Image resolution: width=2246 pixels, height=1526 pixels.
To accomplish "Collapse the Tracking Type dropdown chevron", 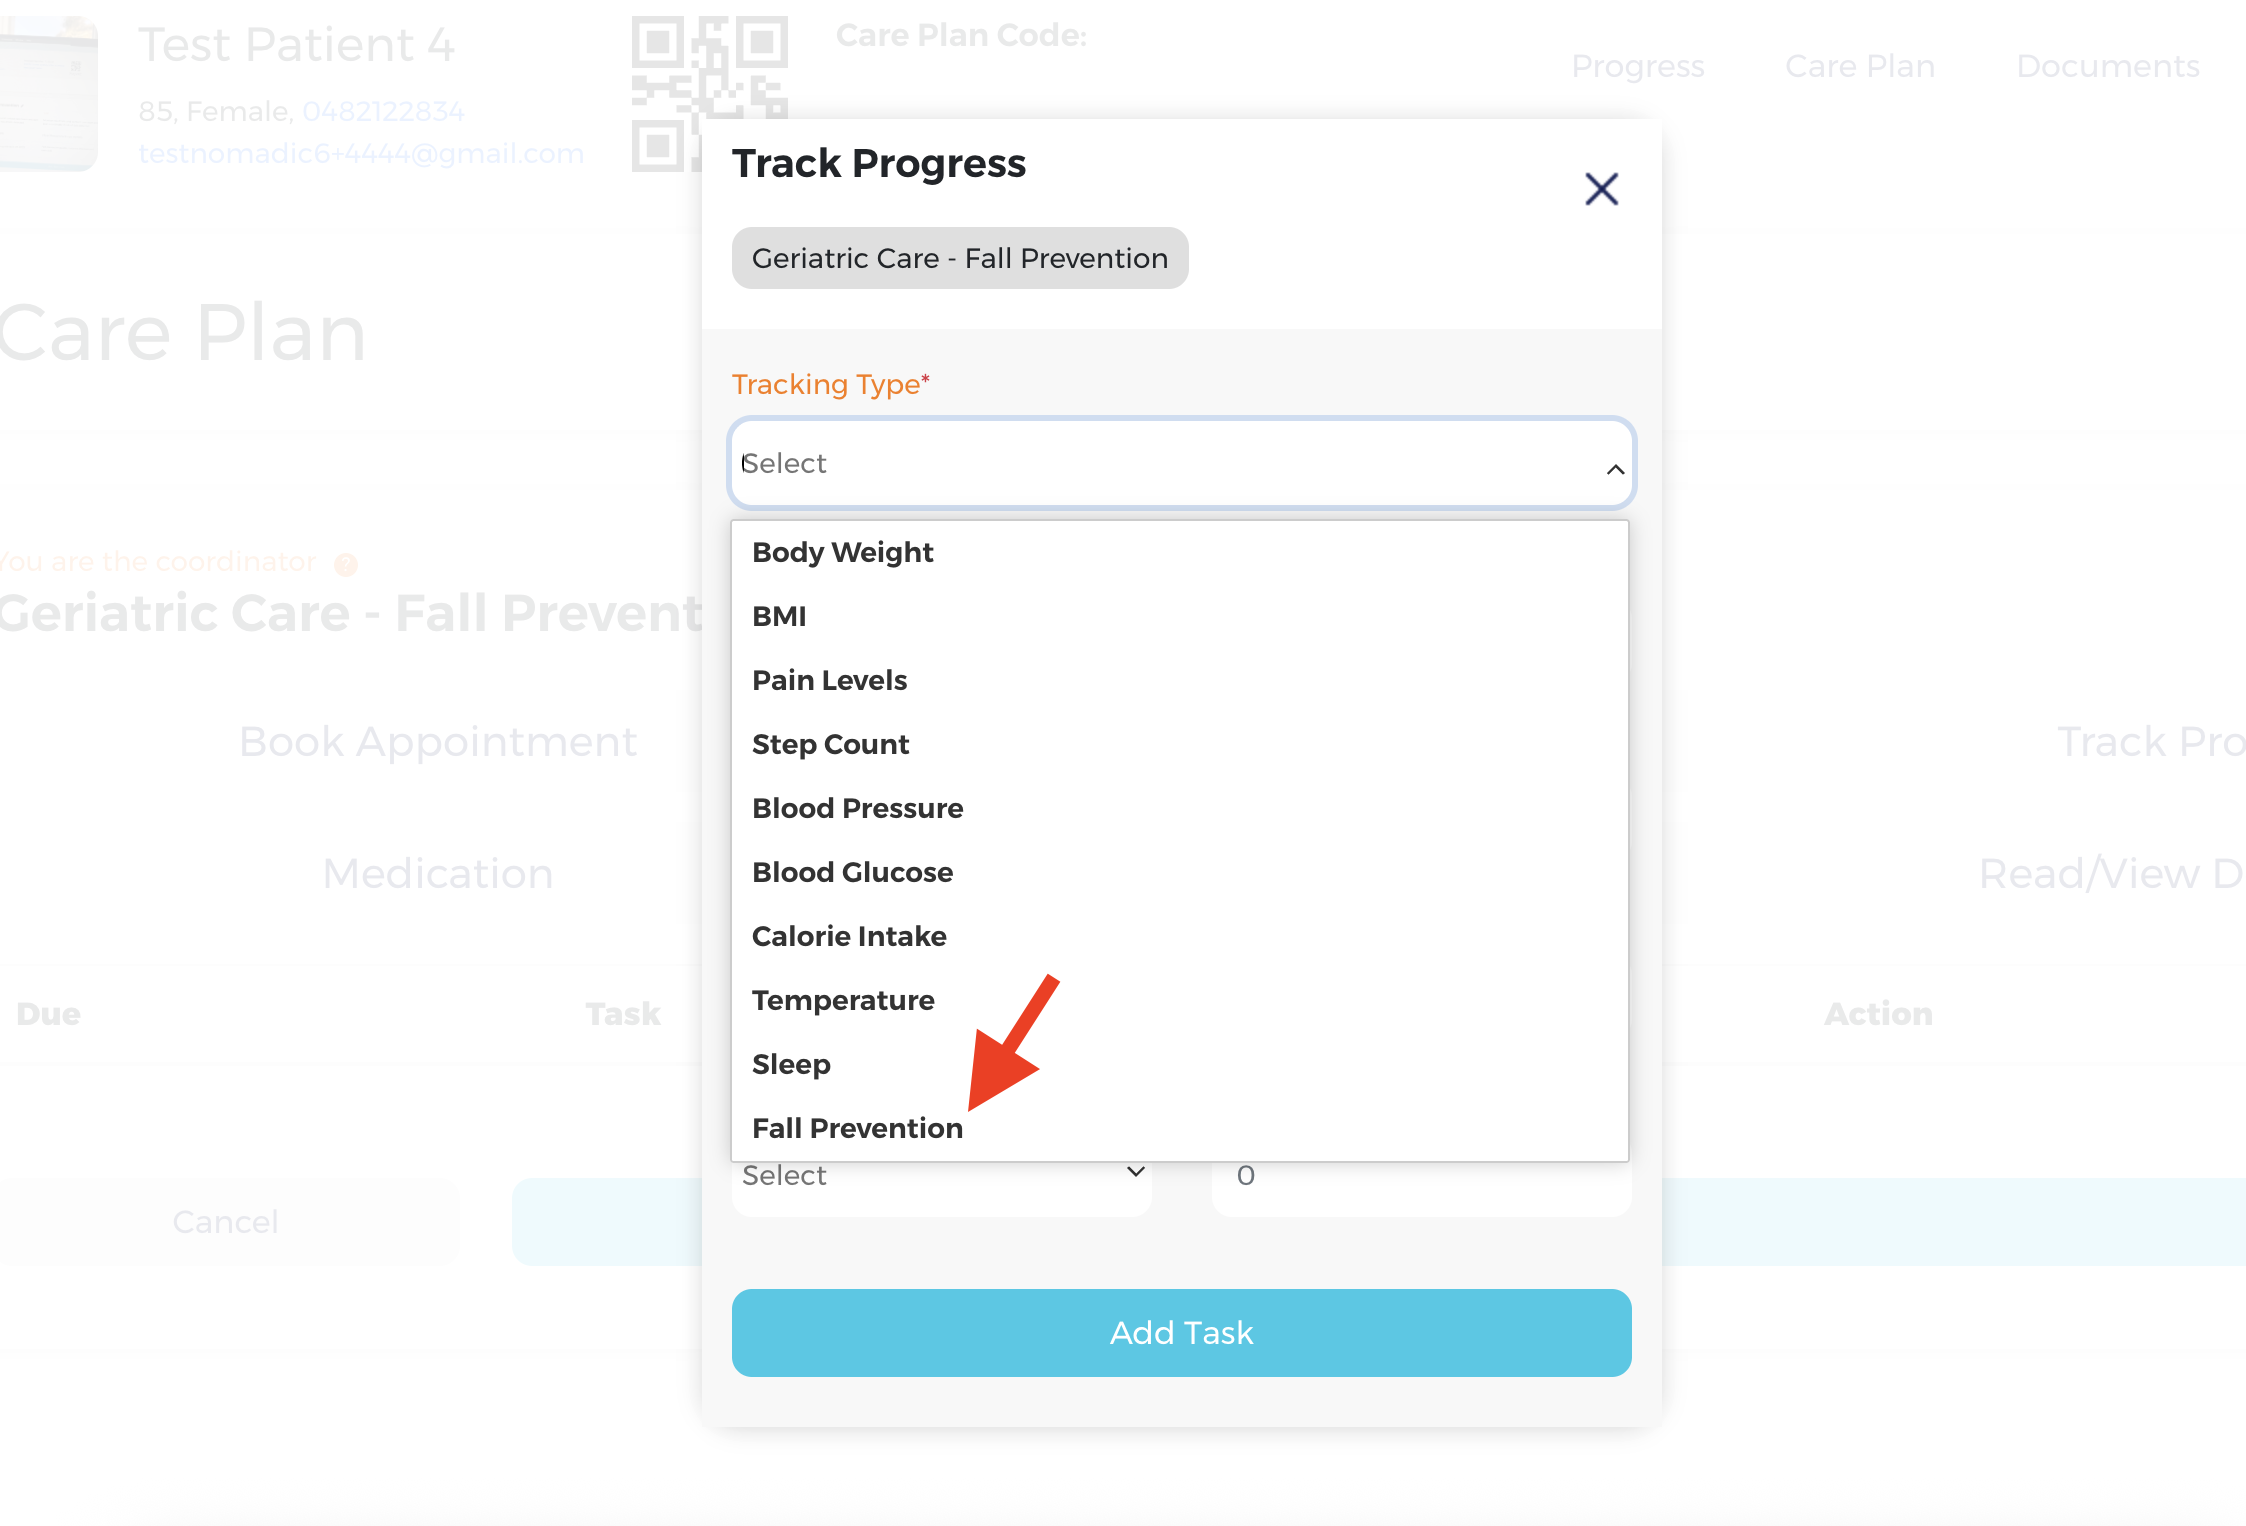I will 1615,469.
